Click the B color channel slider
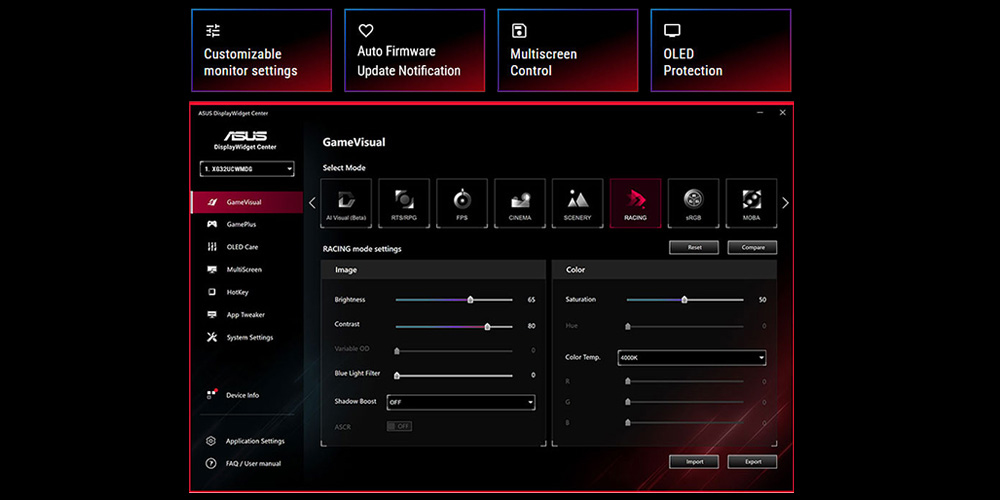The height and width of the screenshot is (500, 1000). point(685,422)
